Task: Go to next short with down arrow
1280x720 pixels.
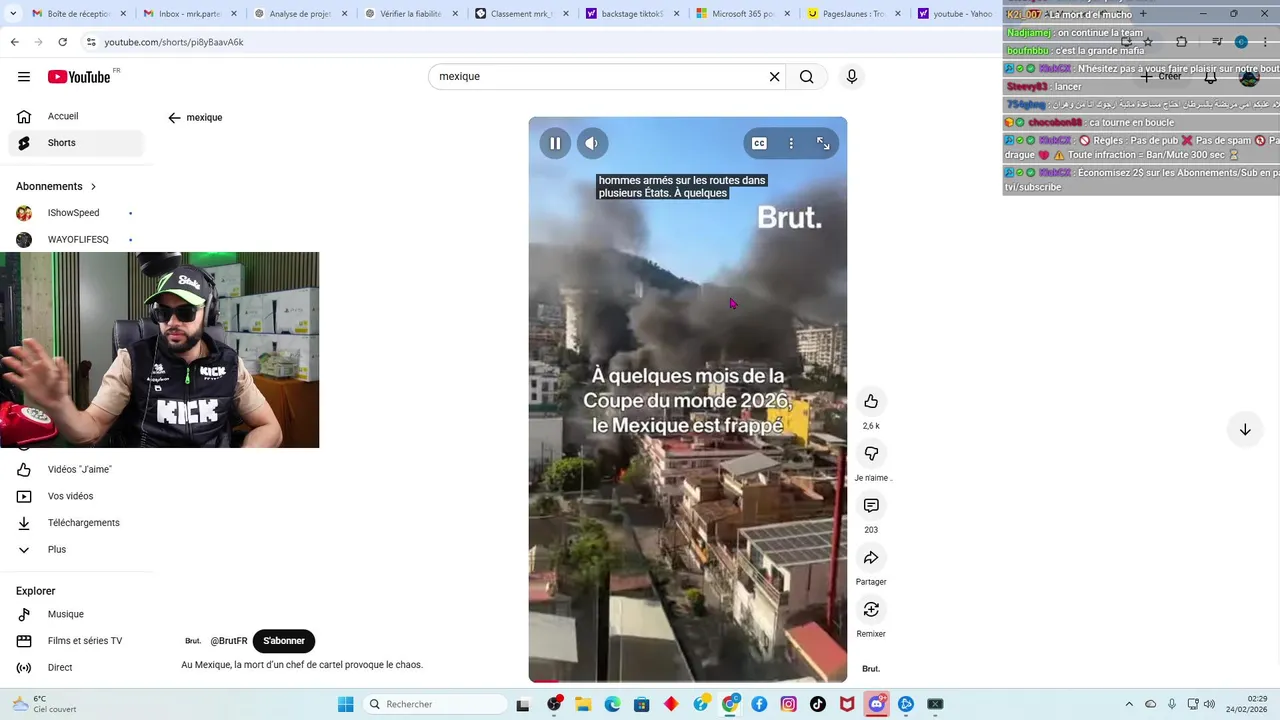Action: tap(1245, 429)
